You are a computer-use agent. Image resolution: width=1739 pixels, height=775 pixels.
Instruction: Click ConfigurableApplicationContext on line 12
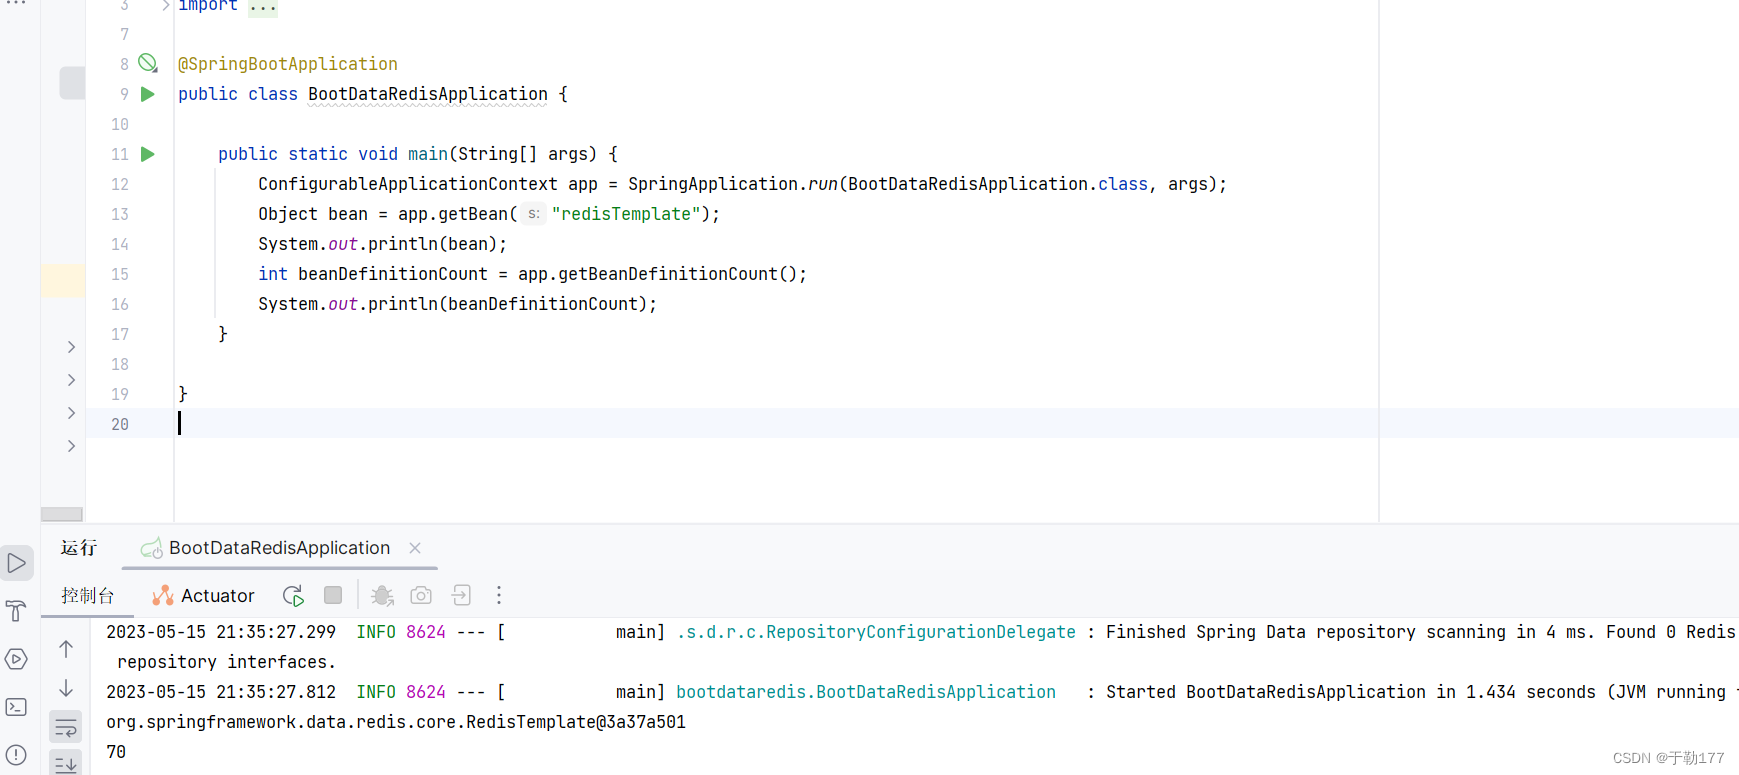(408, 184)
